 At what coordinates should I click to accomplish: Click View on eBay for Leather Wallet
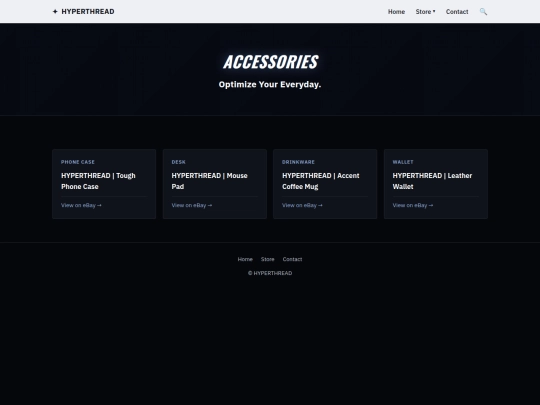tap(413, 205)
